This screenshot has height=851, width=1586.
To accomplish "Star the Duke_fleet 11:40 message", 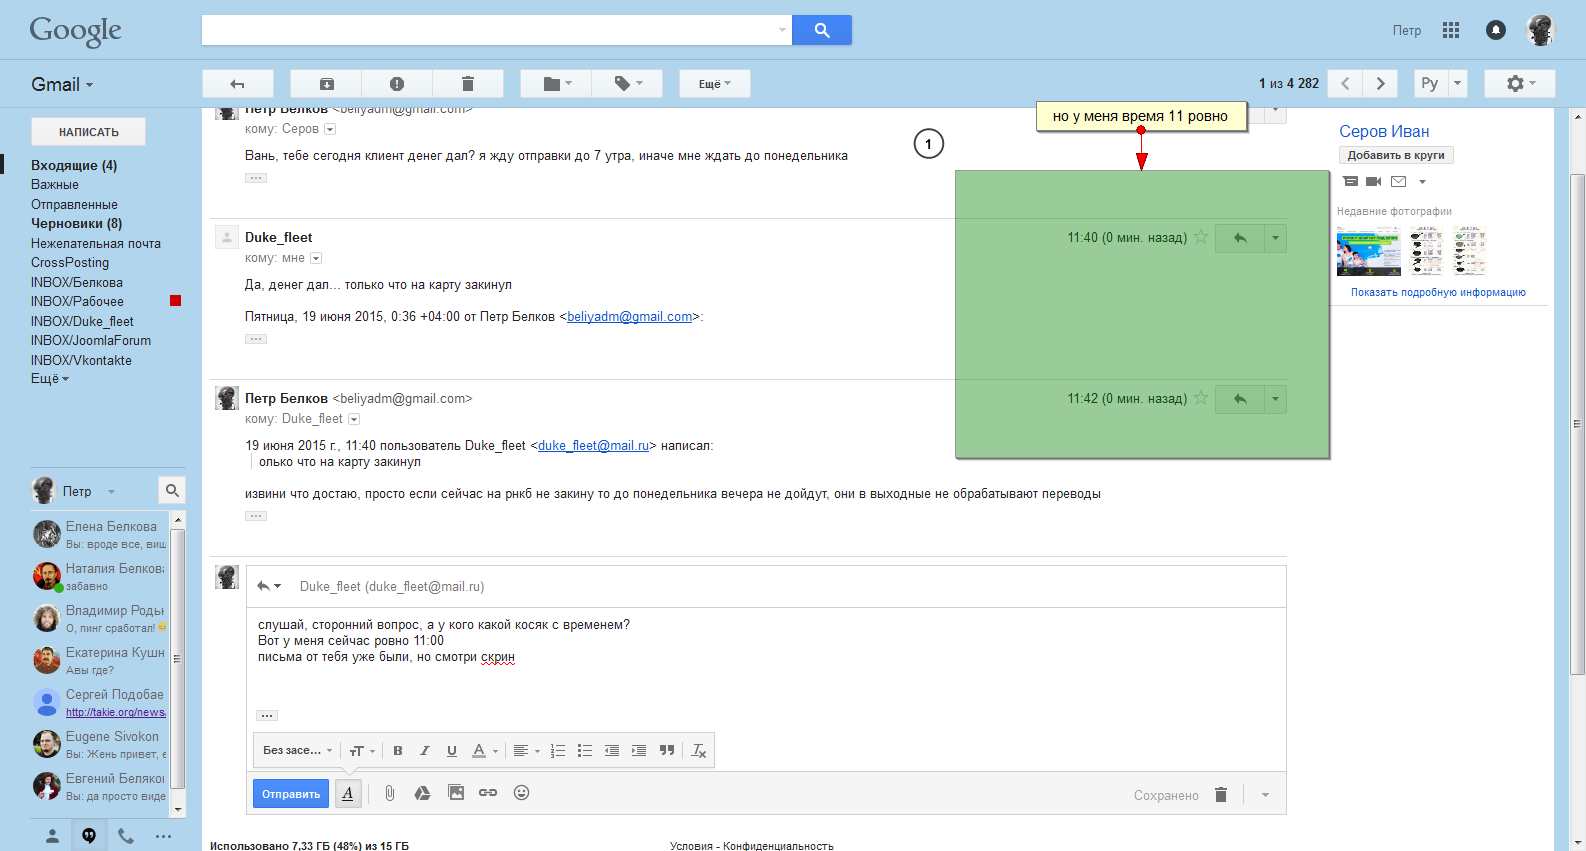I will coord(1201,237).
